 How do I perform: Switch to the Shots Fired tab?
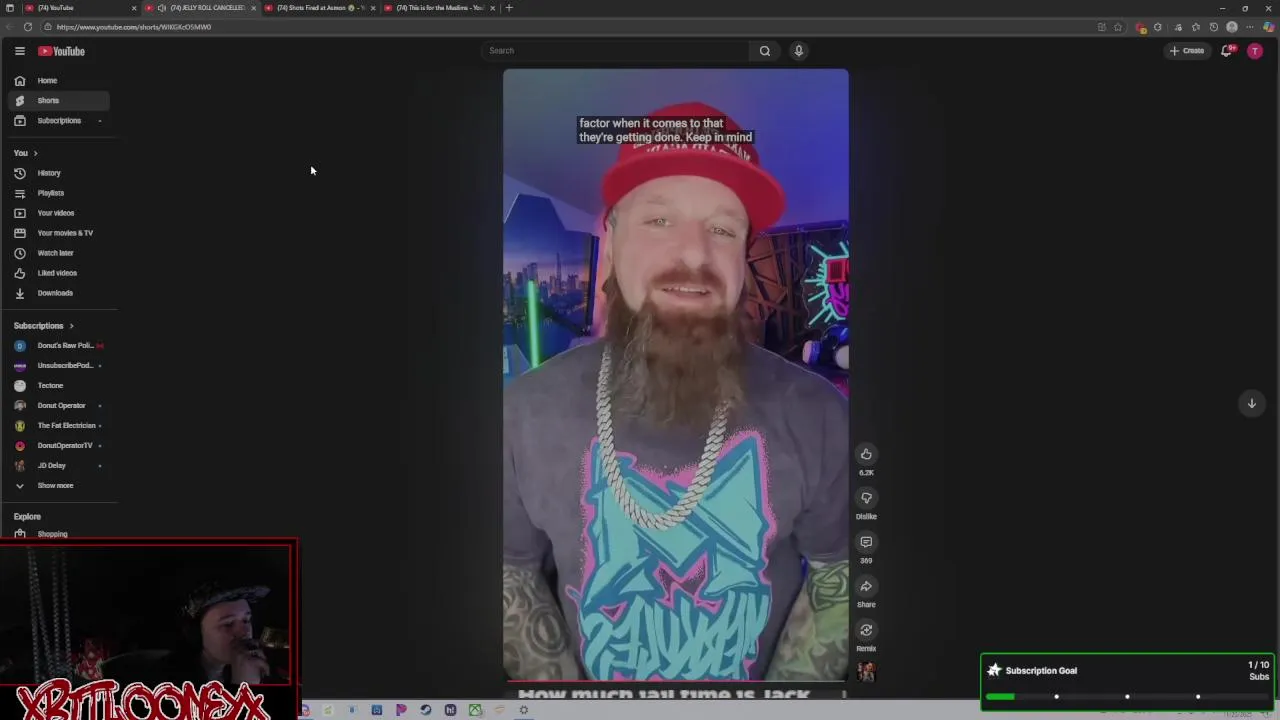pyautogui.click(x=320, y=8)
